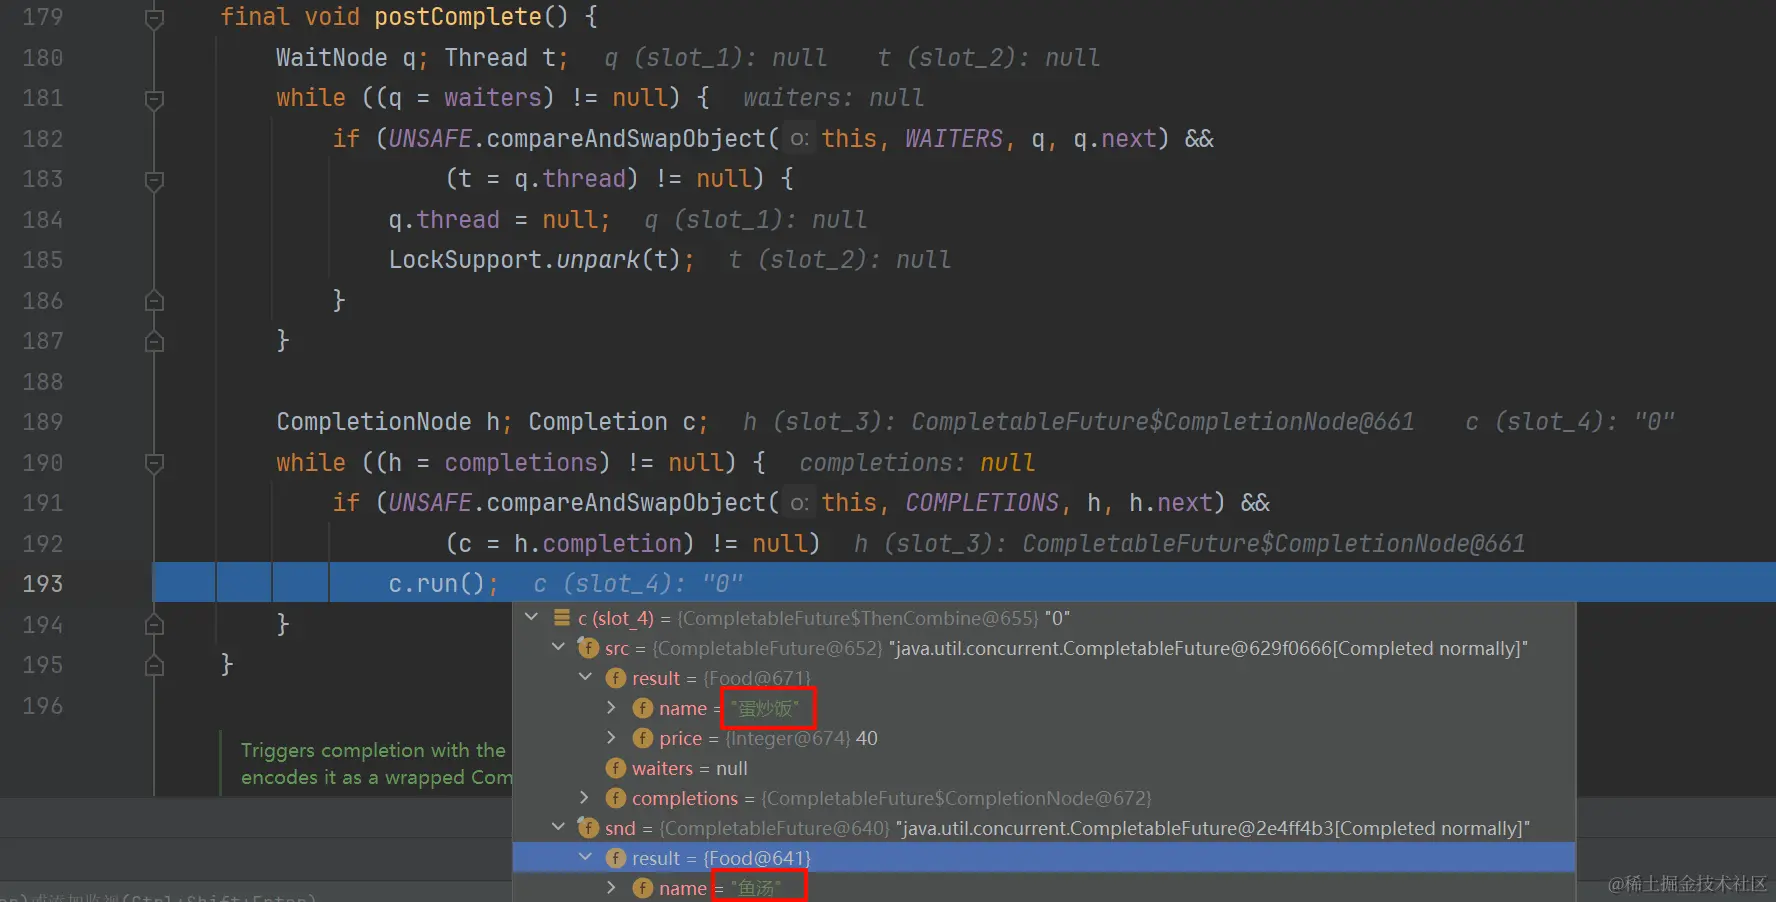This screenshot has height=902, width=1776.
Task: Fold the if block at line 183
Action: click(154, 180)
